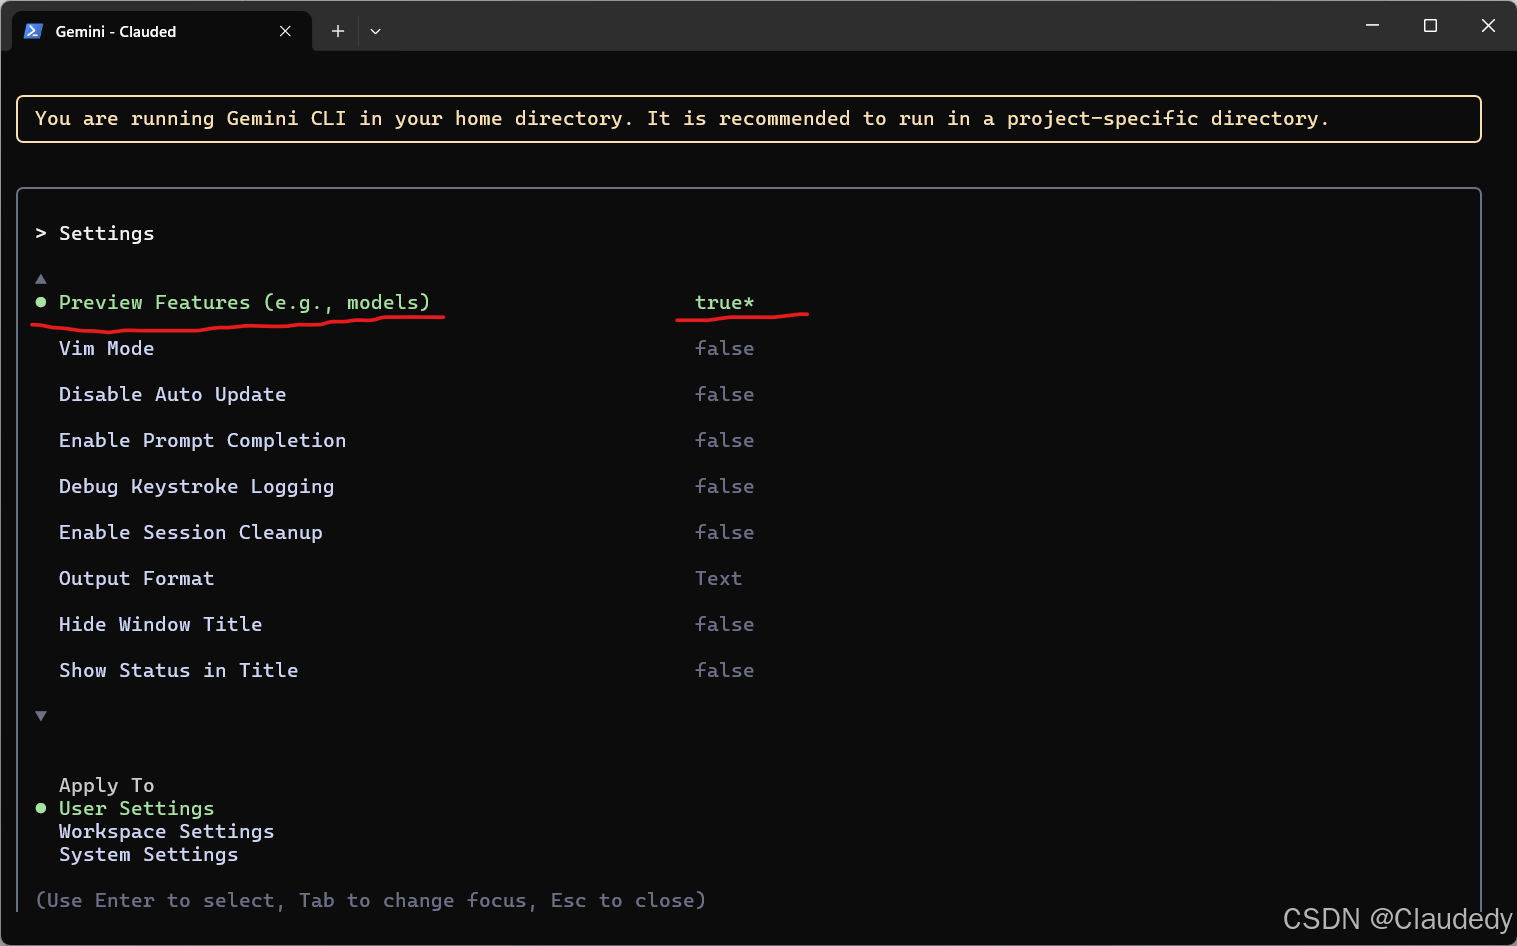Click the PowerShell icon on the Gemini tab
Viewport: 1517px width, 946px height.
33,31
